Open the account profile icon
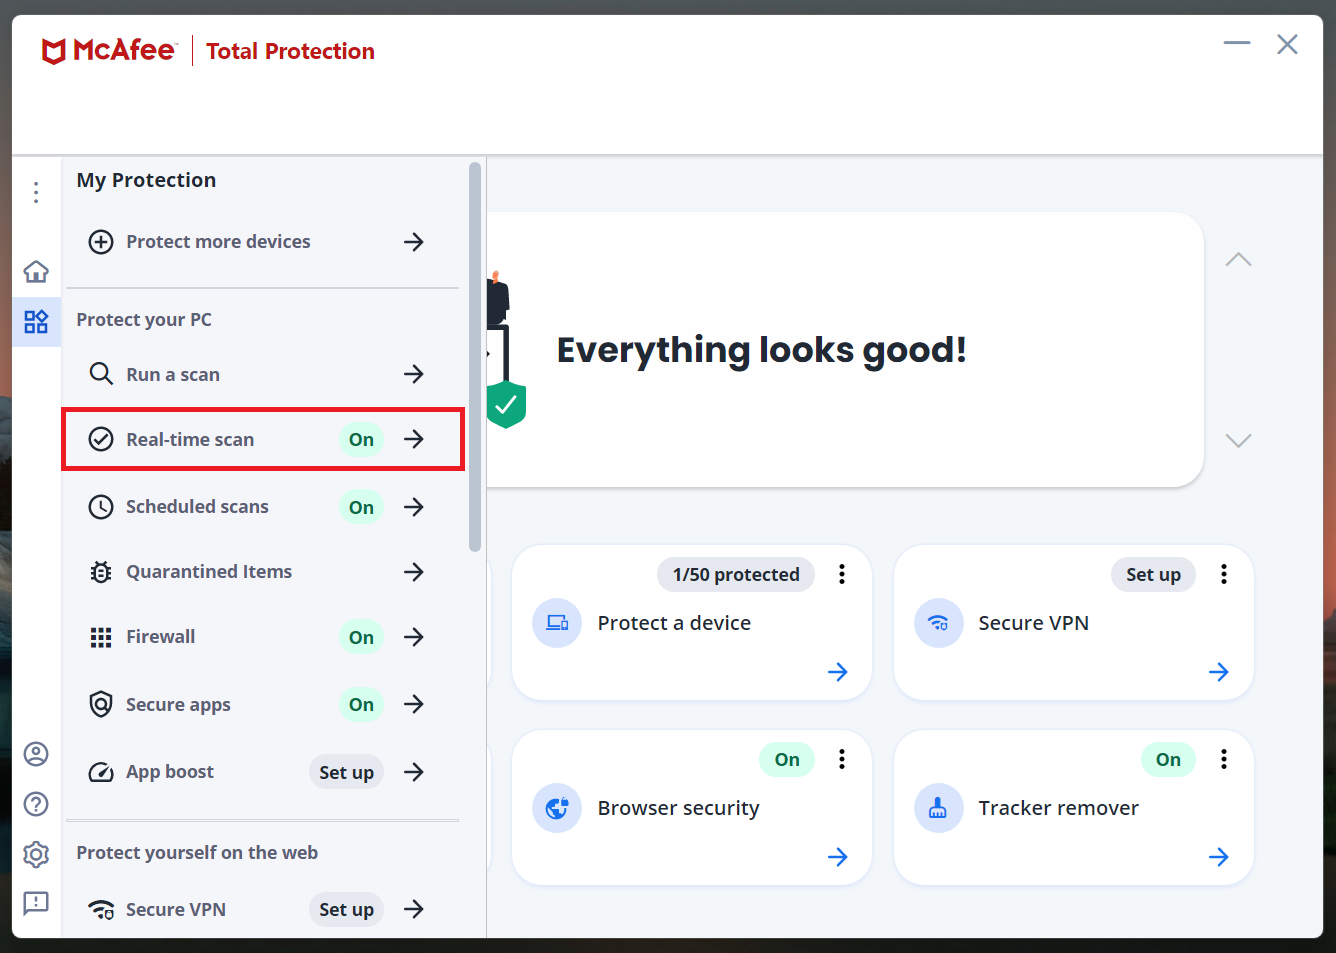 click(36, 754)
